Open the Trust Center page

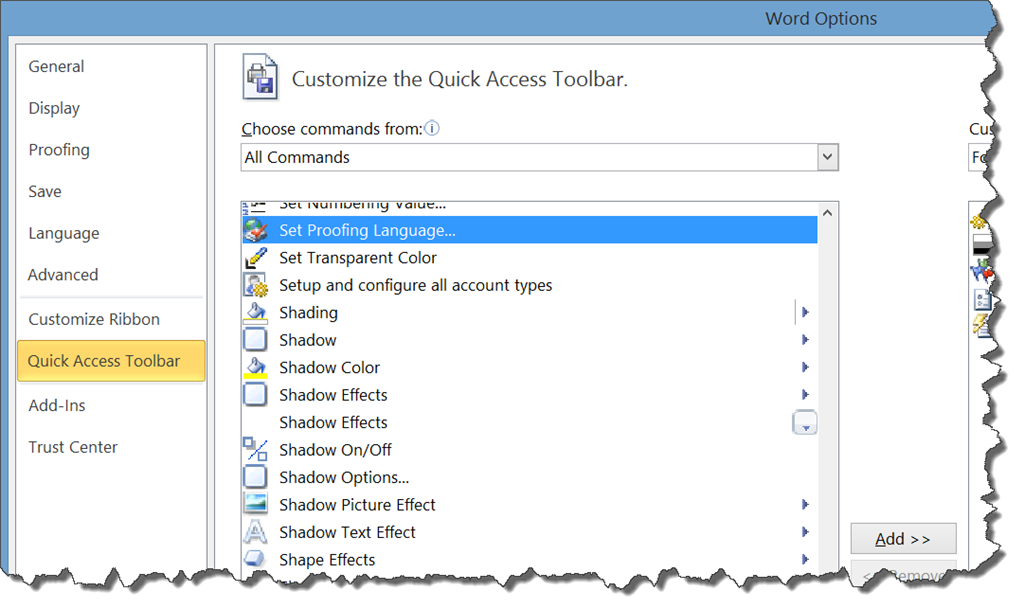pyautogui.click(x=73, y=447)
